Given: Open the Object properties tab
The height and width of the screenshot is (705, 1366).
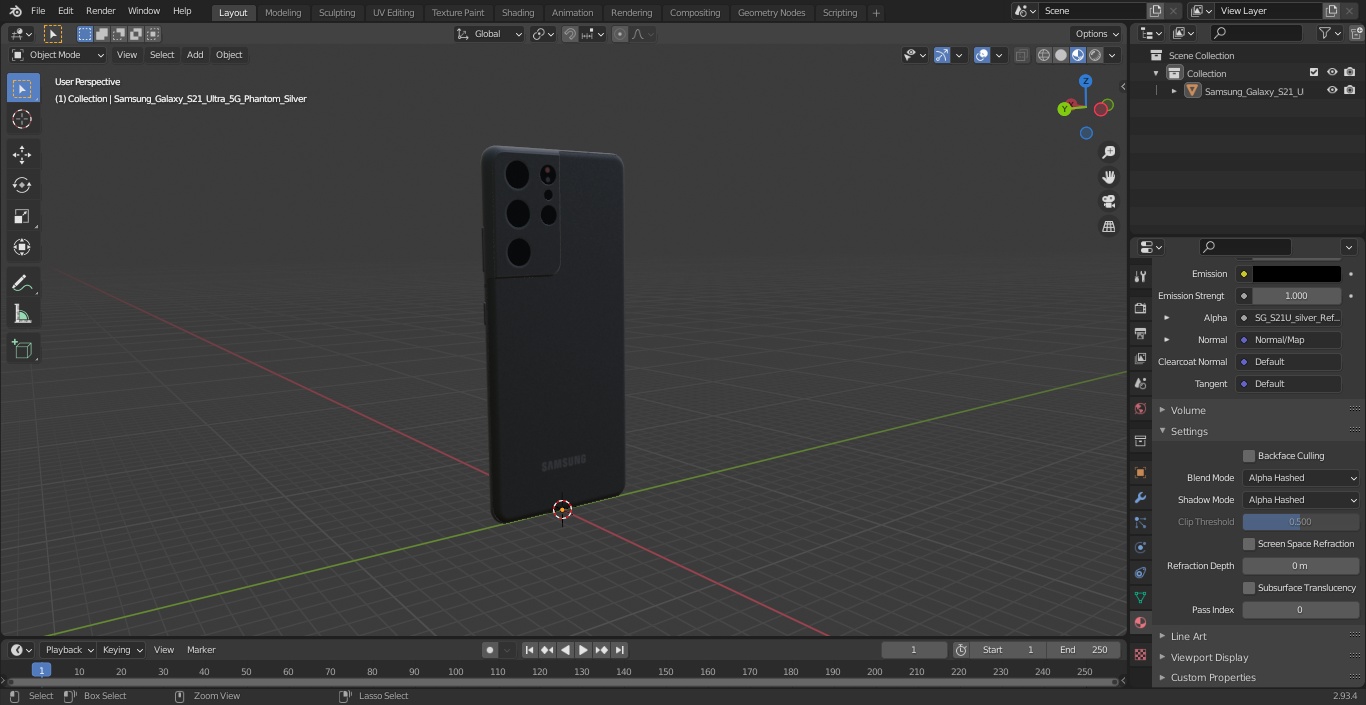Looking at the screenshot, I should [x=1140, y=472].
